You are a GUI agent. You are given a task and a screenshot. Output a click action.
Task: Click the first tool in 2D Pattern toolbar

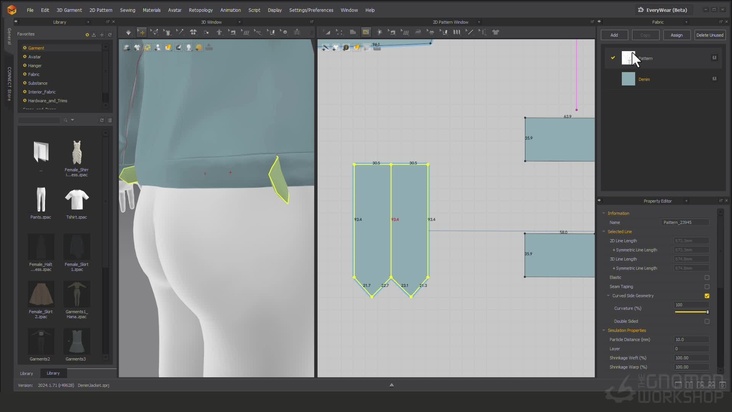[327, 32]
